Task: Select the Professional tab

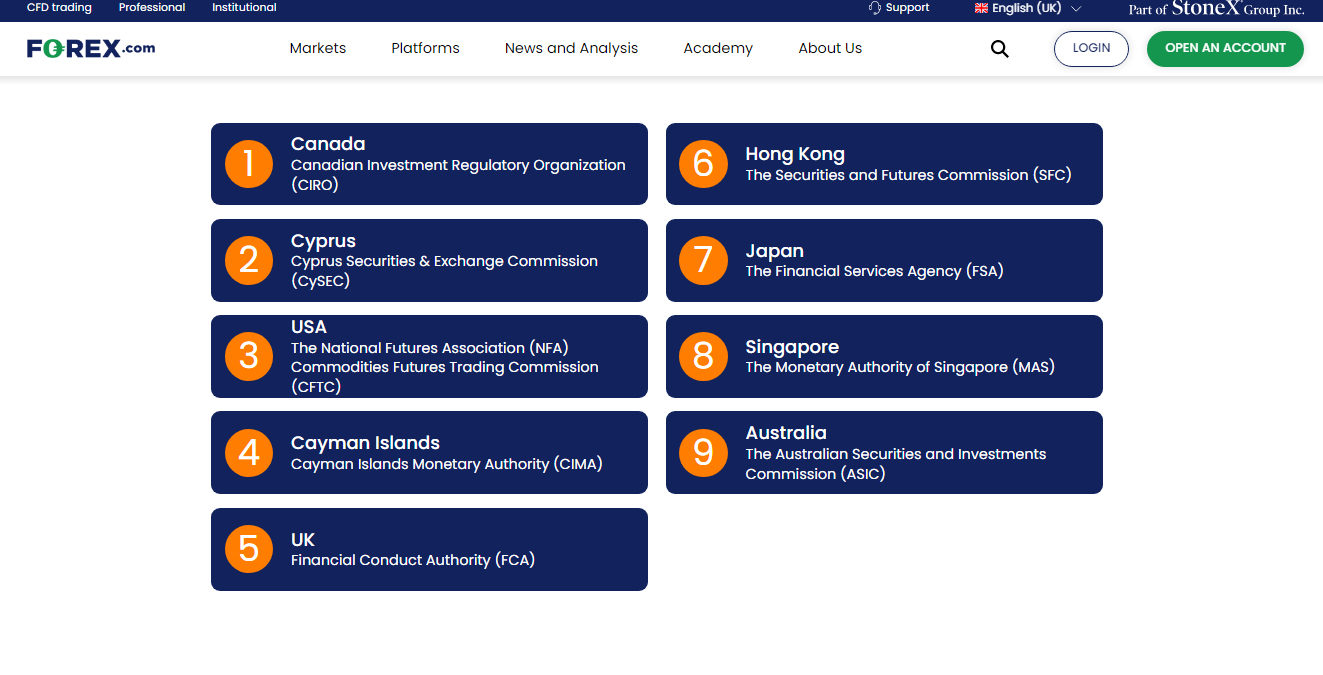Action: point(152,8)
